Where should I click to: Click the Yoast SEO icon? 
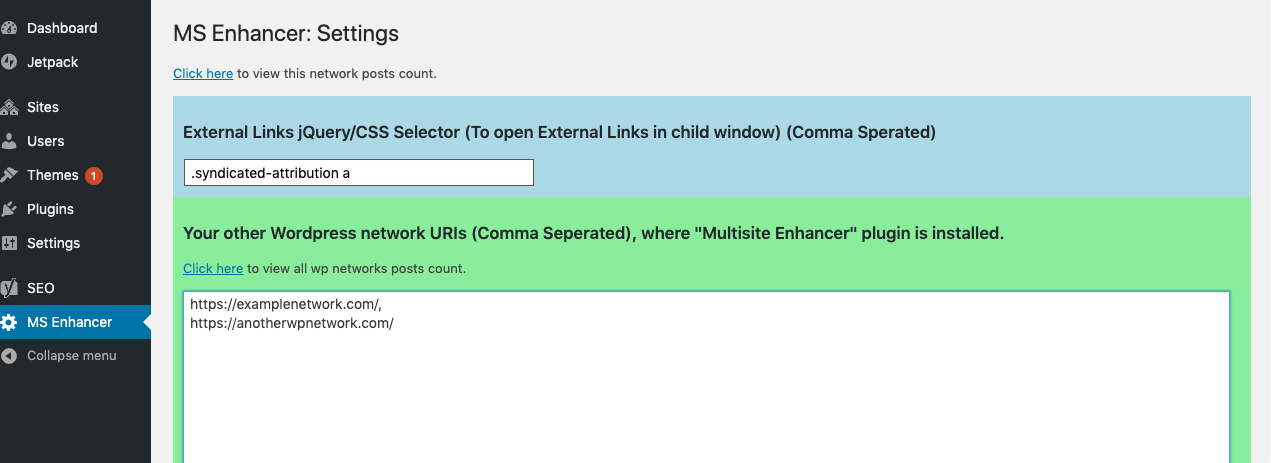point(9,288)
